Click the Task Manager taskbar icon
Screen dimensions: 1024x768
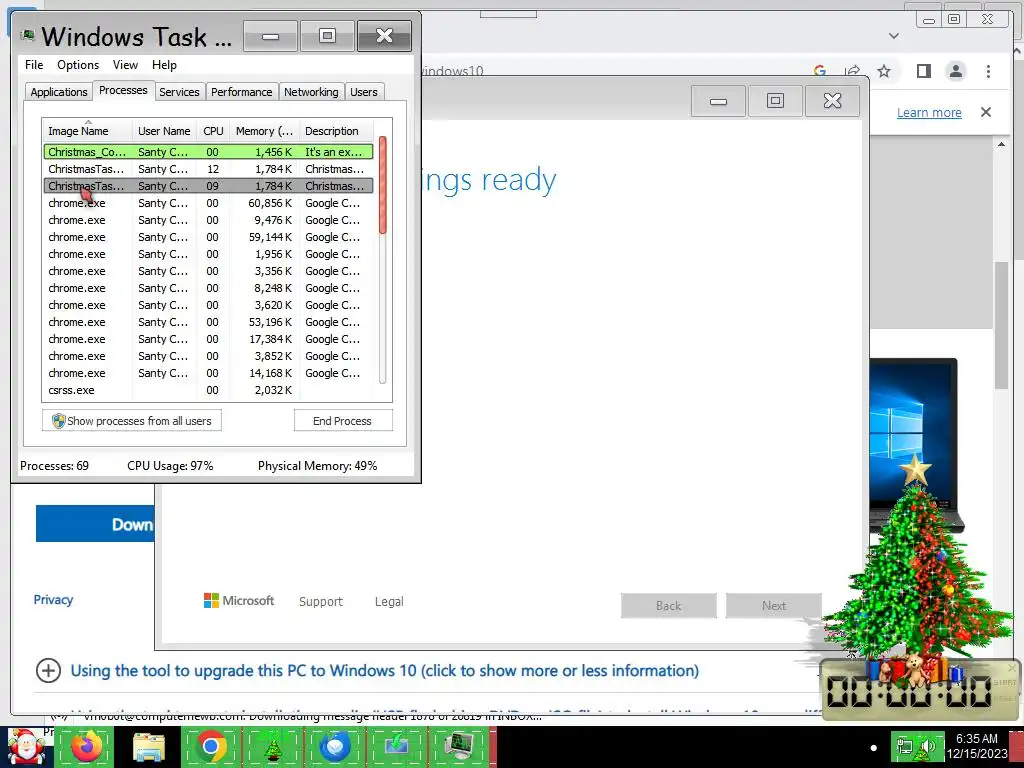tap(458, 747)
